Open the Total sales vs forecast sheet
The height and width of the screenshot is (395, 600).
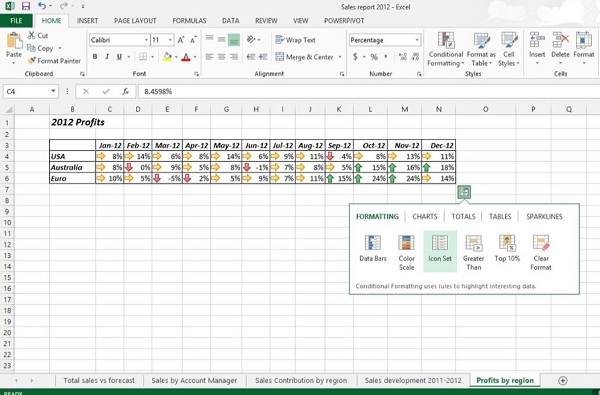click(x=99, y=380)
